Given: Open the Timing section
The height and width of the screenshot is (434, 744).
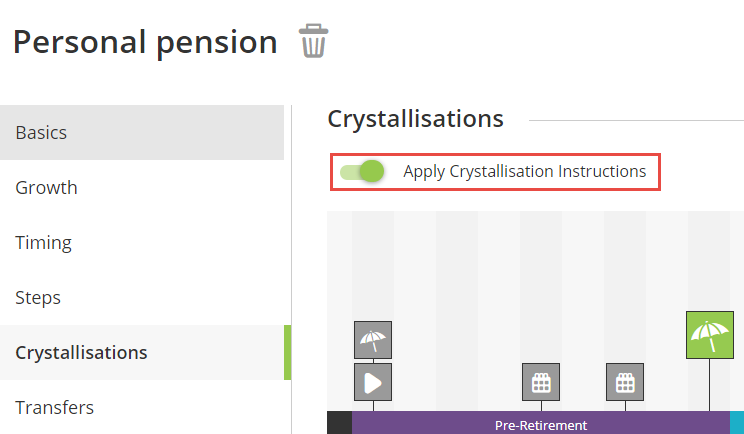Looking at the screenshot, I should (x=142, y=242).
